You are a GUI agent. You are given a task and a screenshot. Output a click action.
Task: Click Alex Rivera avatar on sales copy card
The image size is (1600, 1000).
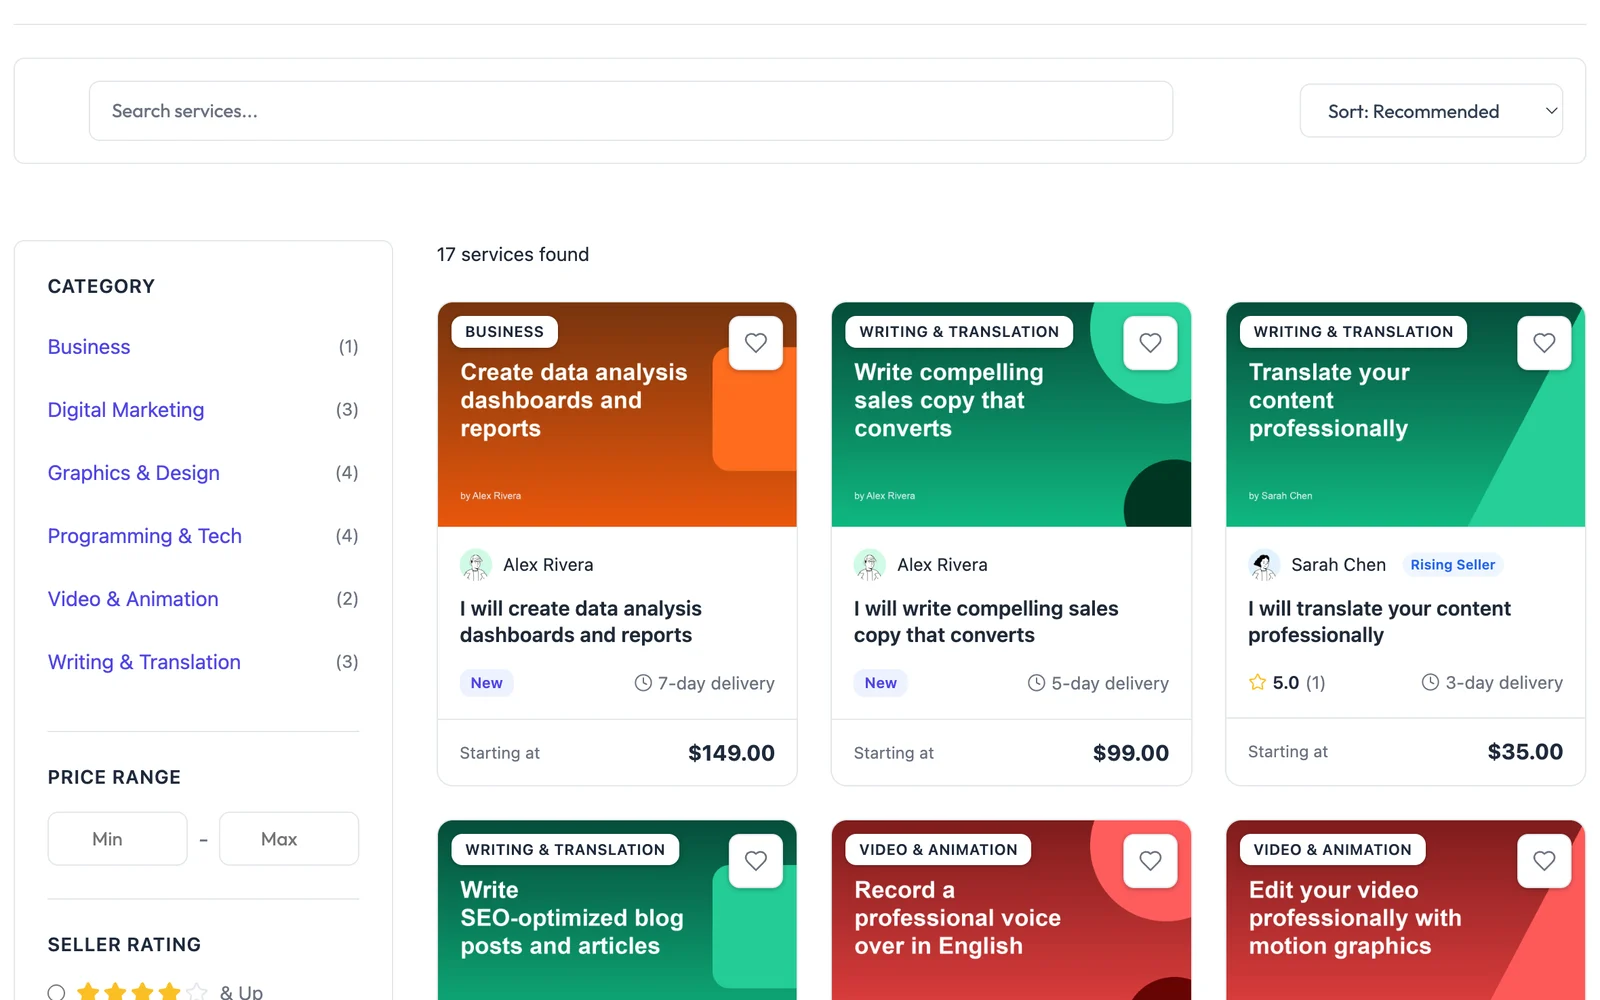click(870, 565)
